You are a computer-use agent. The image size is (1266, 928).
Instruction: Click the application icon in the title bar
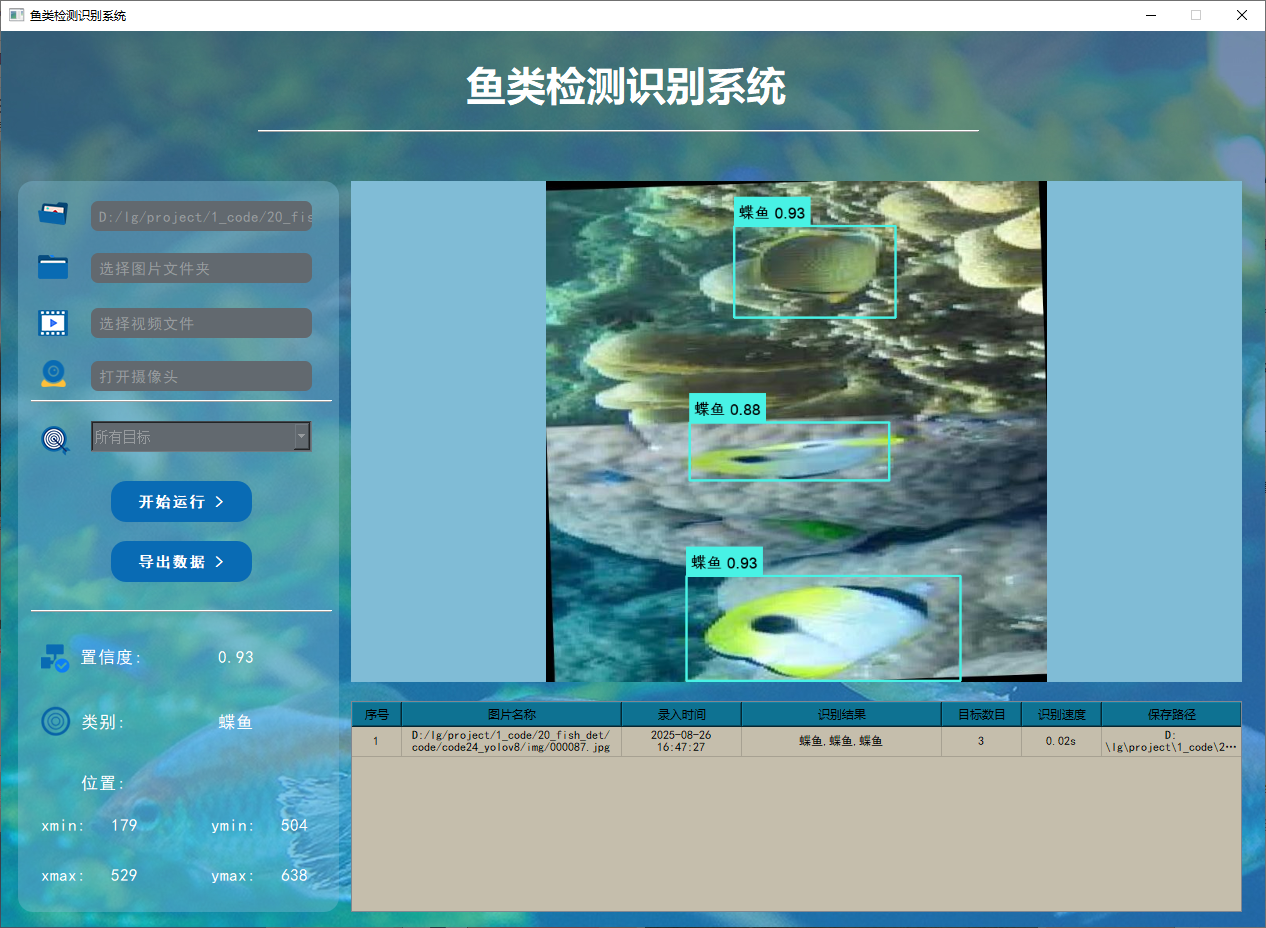click(x=14, y=15)
